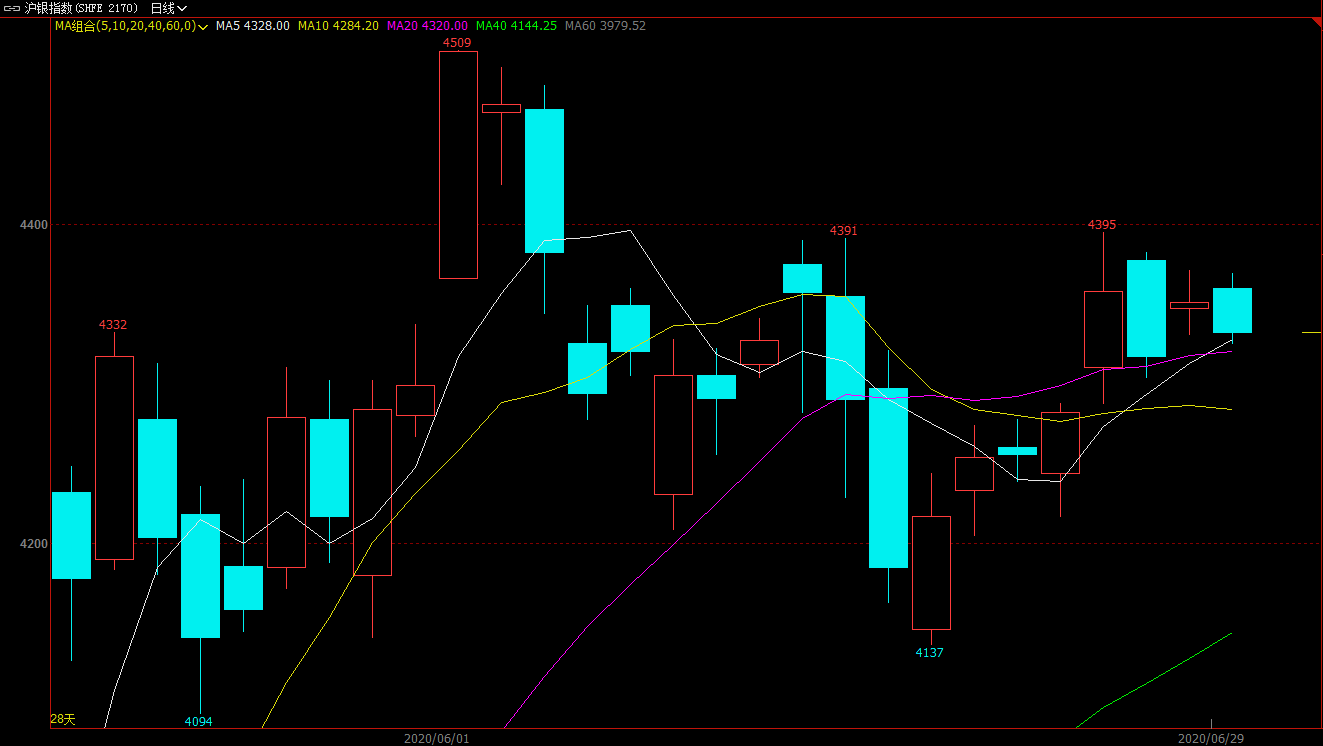This screenshot has height=746, width=1323.
Task: Click the 4332 high price label
Action: coord(113,325)
